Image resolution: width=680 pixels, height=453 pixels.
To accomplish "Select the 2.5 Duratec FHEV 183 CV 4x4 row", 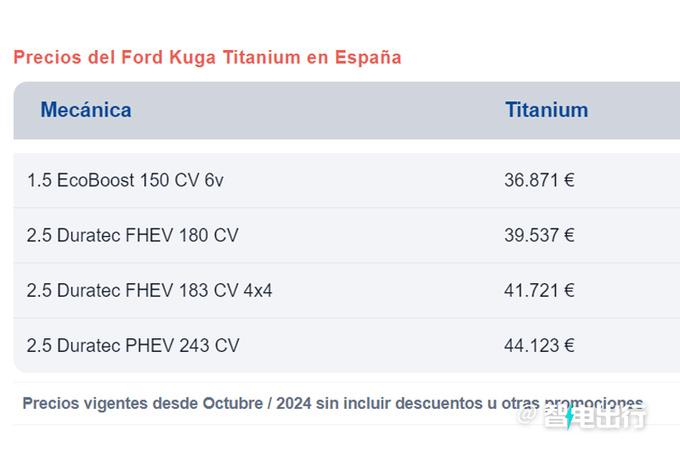I will 347,290.
